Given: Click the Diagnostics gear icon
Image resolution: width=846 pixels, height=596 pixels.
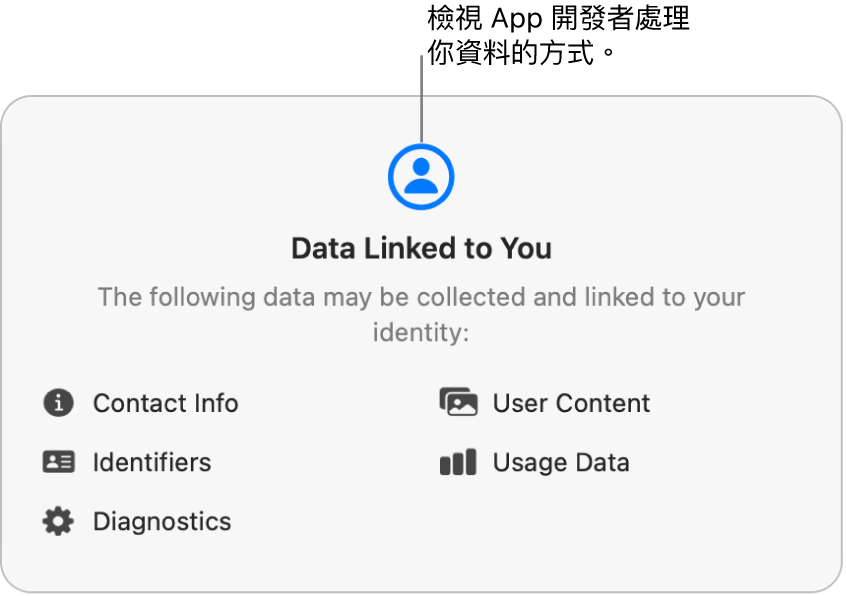Looking at the screenshot, I should point(58,521).
